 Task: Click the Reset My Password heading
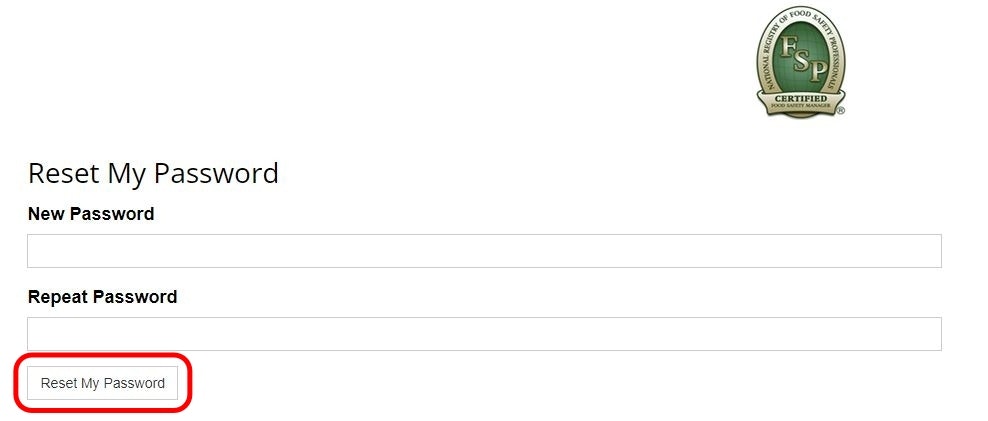coord(153,173)
